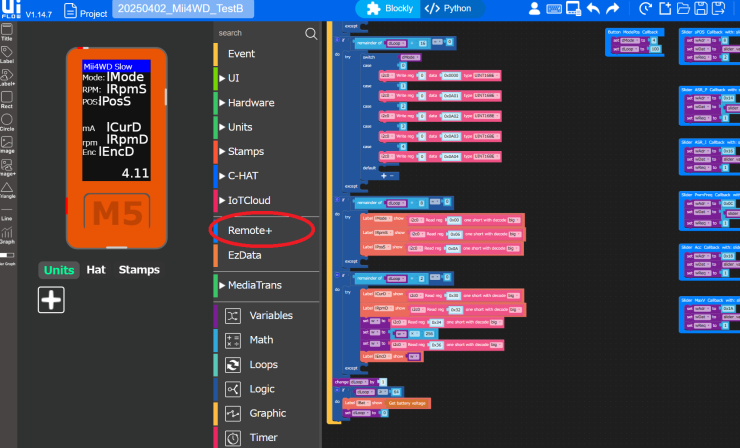The image size is (740, 448).
Task: Select the Line shape tool
Action: [x=7, y=212]
